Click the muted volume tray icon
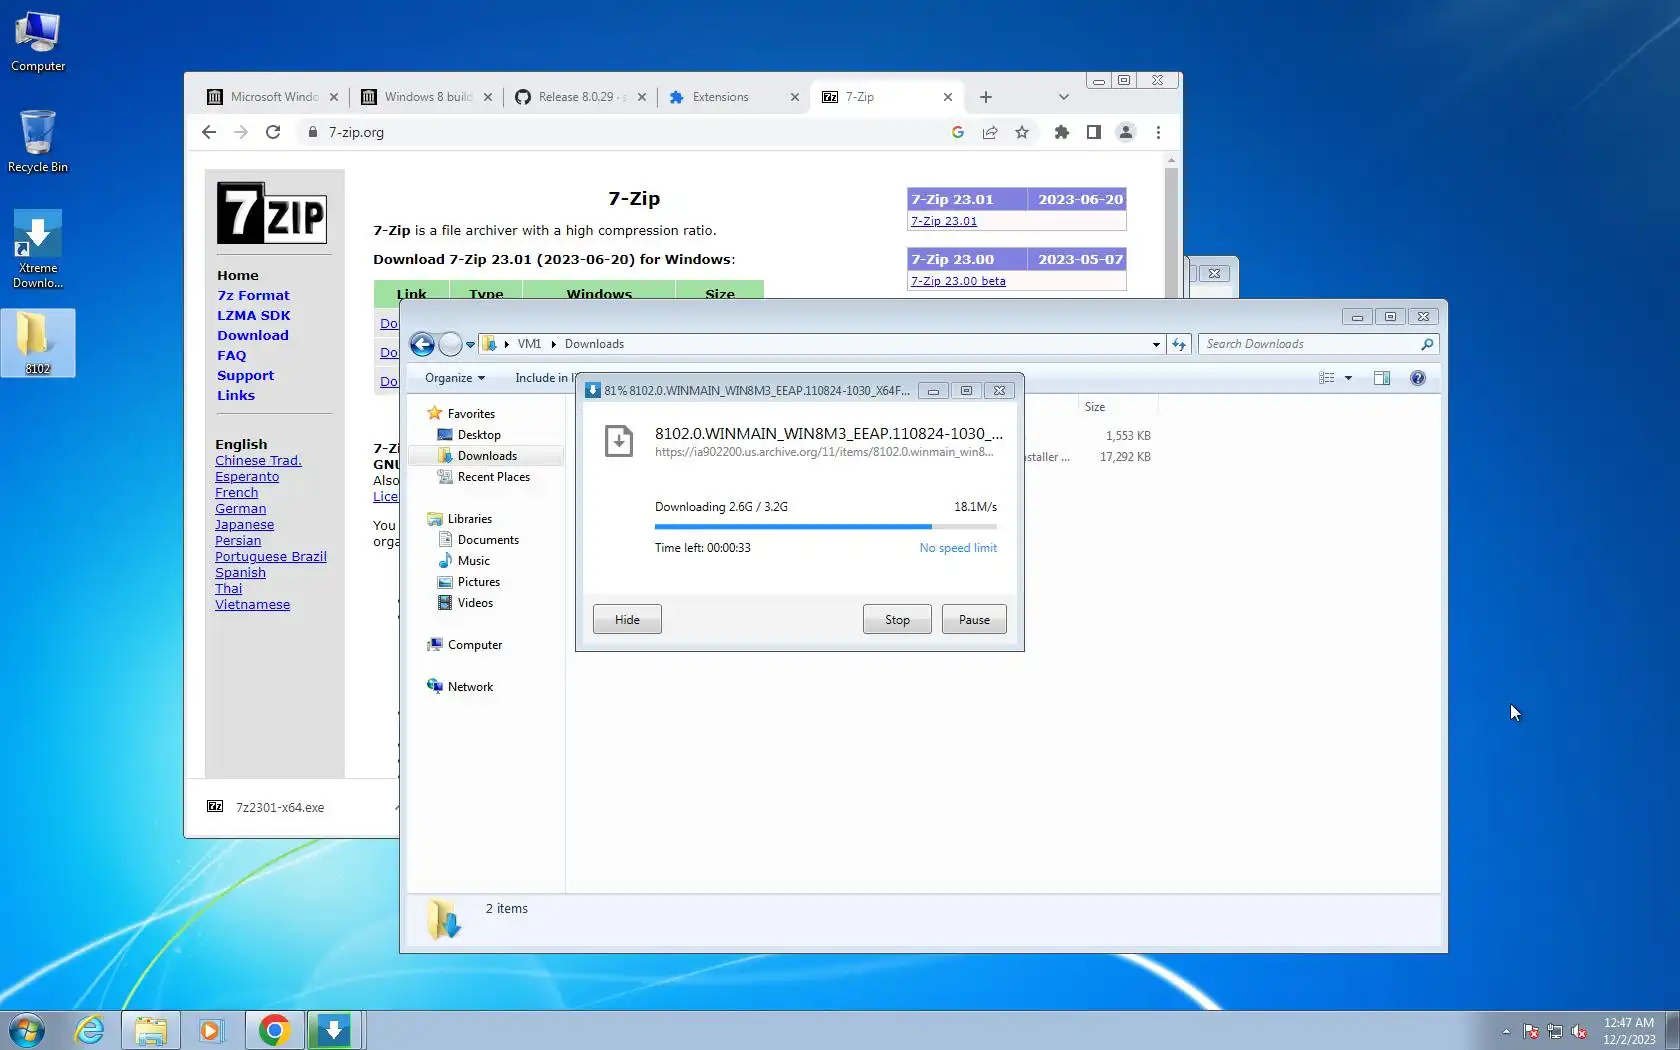Viewport: 1680px width, 1050px height. point(1579,1031)
